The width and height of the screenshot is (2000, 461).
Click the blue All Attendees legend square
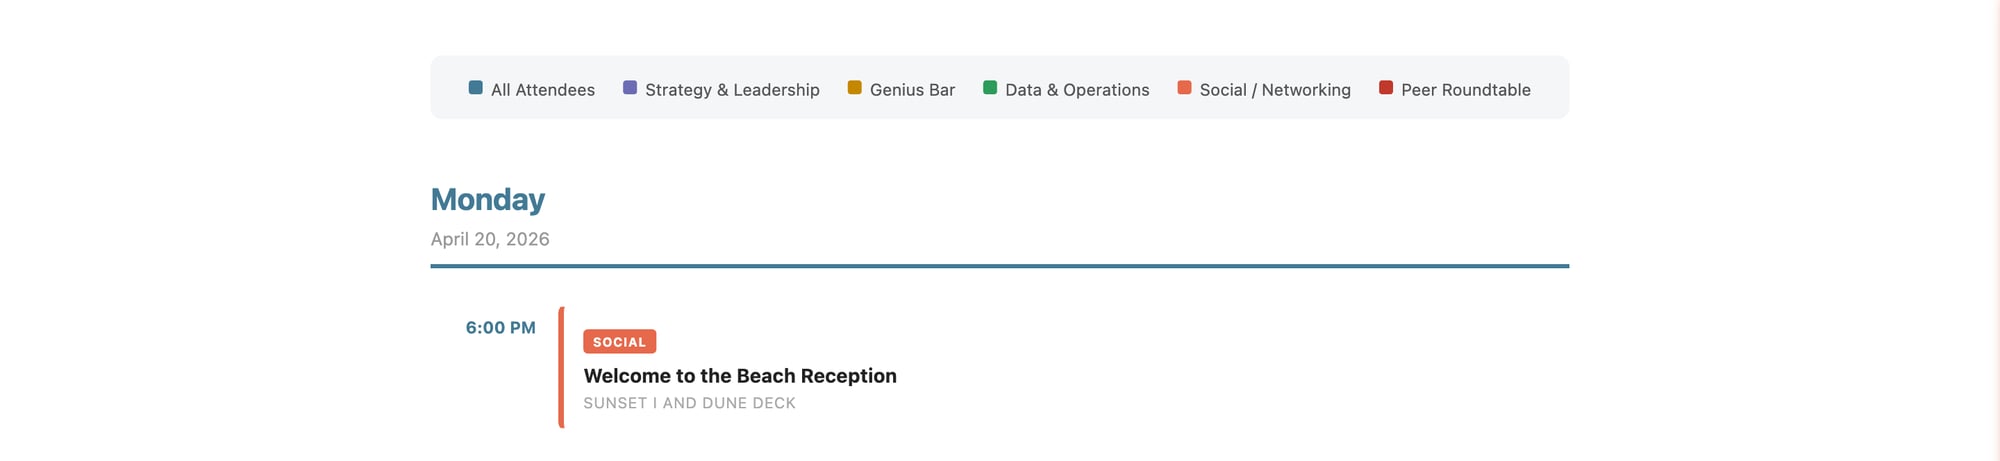click(475, 88)
